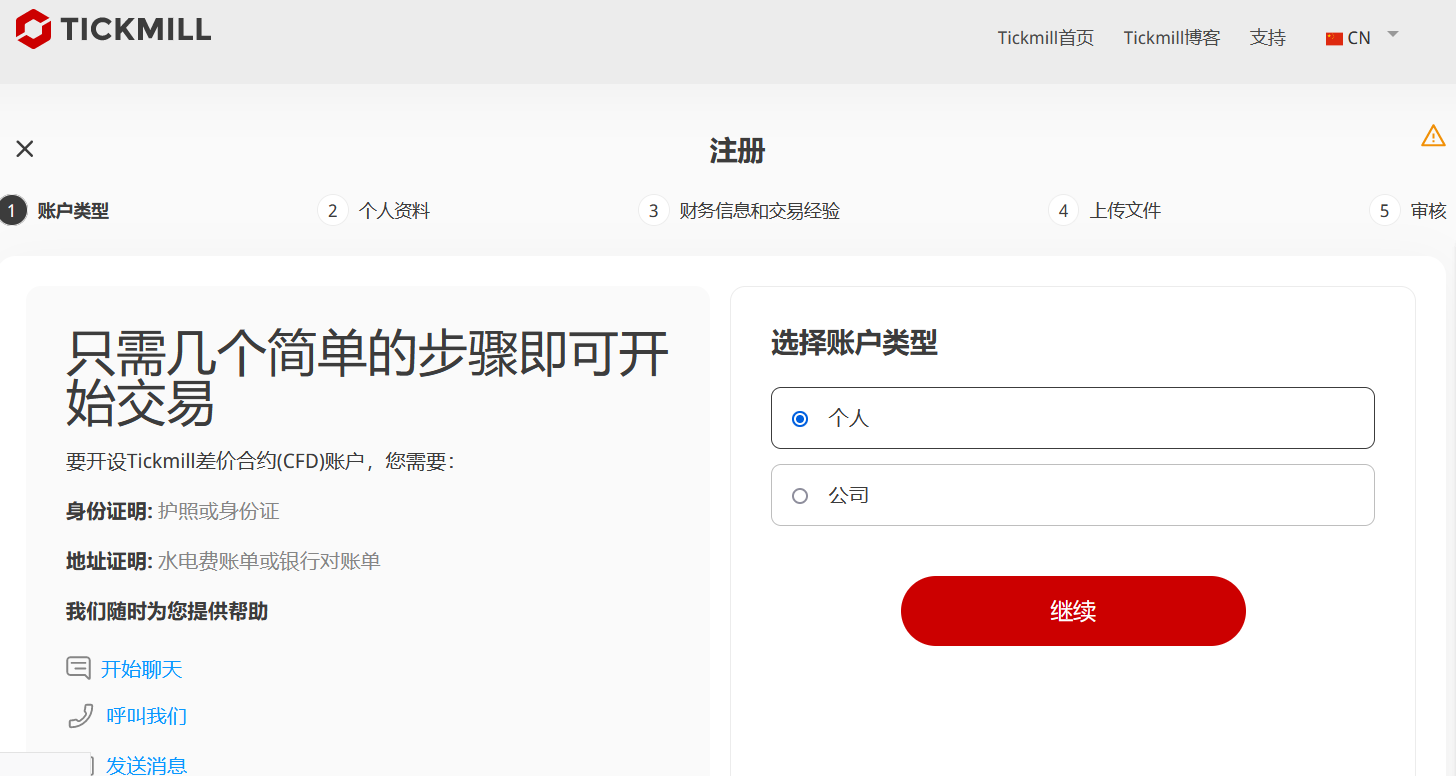Image resolution: width=1456 pixels, height=776 pixels.
Task: Click the China flag icon
Action: pyautogui.click(x=1334, y=39)
